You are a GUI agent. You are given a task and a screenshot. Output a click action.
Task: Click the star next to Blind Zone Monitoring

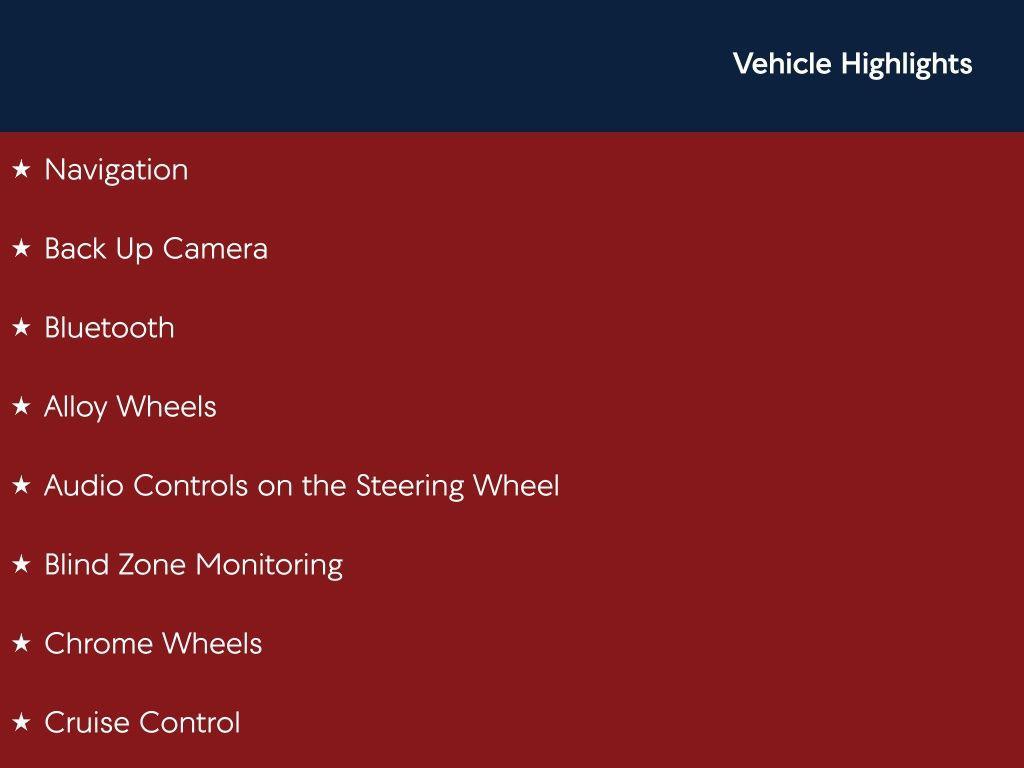(21, 565)
